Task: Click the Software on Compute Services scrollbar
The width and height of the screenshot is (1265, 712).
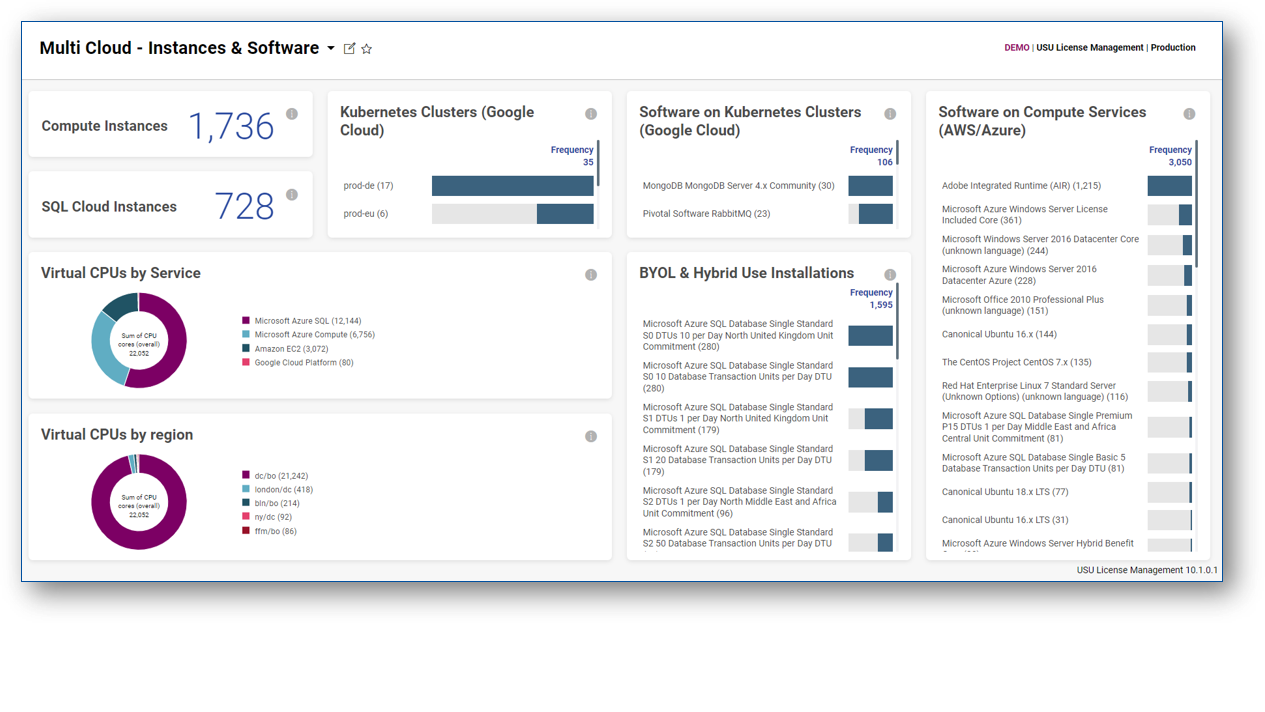Action: click(x=1196, y=203)
